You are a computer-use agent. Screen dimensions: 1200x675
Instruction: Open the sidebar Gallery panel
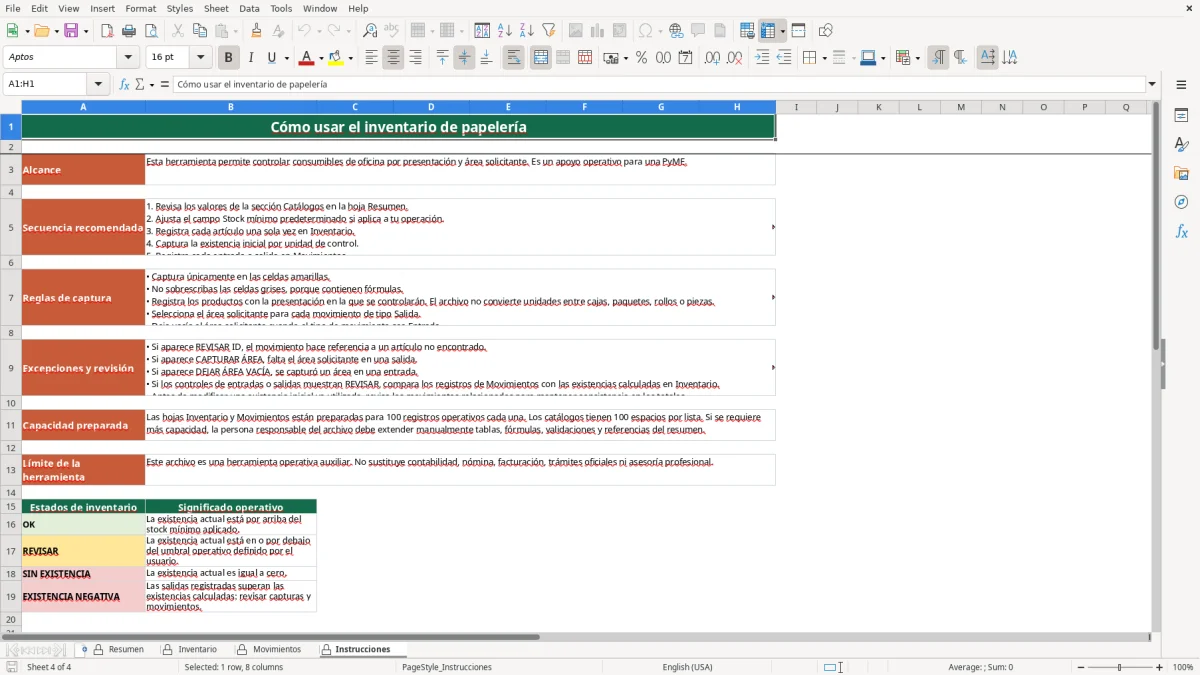1181,174
